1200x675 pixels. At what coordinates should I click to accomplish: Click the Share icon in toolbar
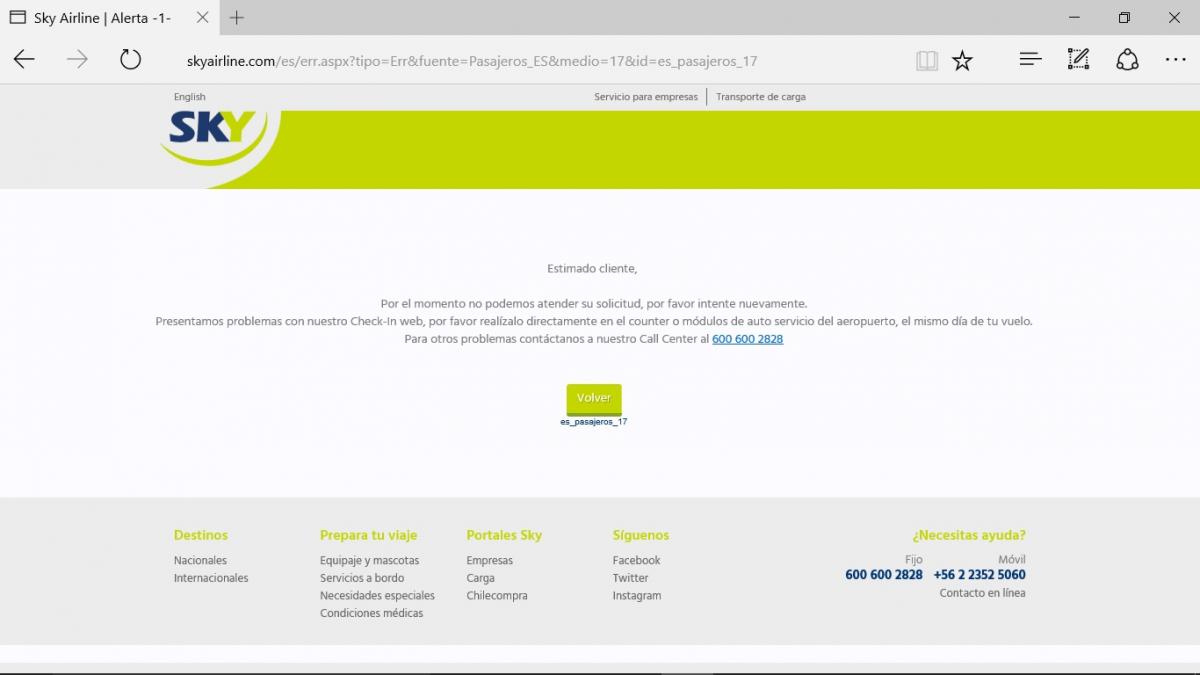coord(1127,60)
